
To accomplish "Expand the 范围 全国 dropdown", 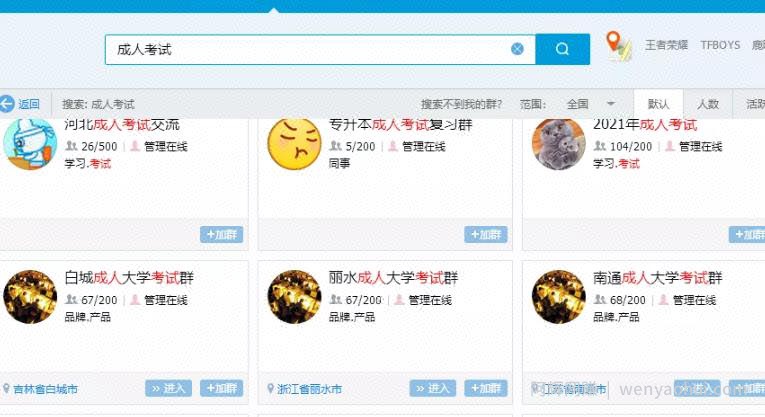I will tap(590, 104).
